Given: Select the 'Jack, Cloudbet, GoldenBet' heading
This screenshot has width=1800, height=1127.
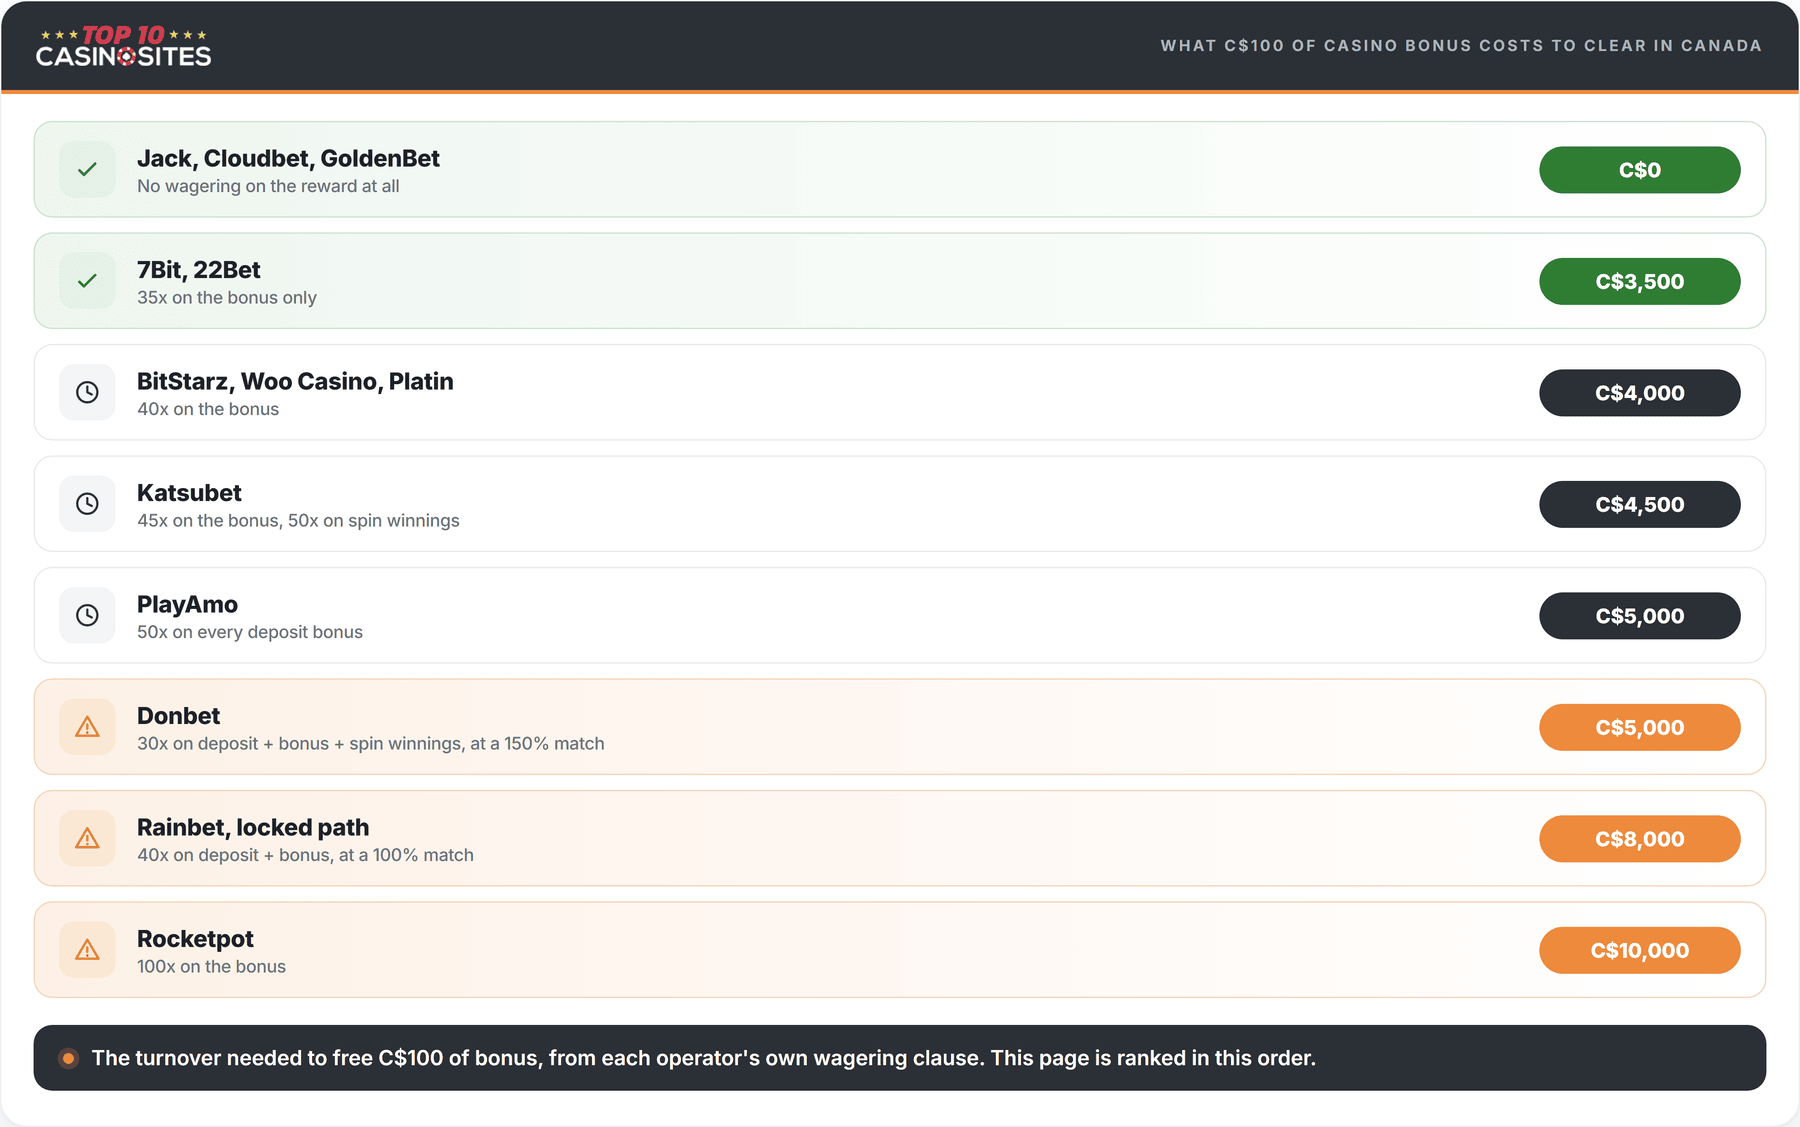Looking at the screenshot, I should [288, 158].
